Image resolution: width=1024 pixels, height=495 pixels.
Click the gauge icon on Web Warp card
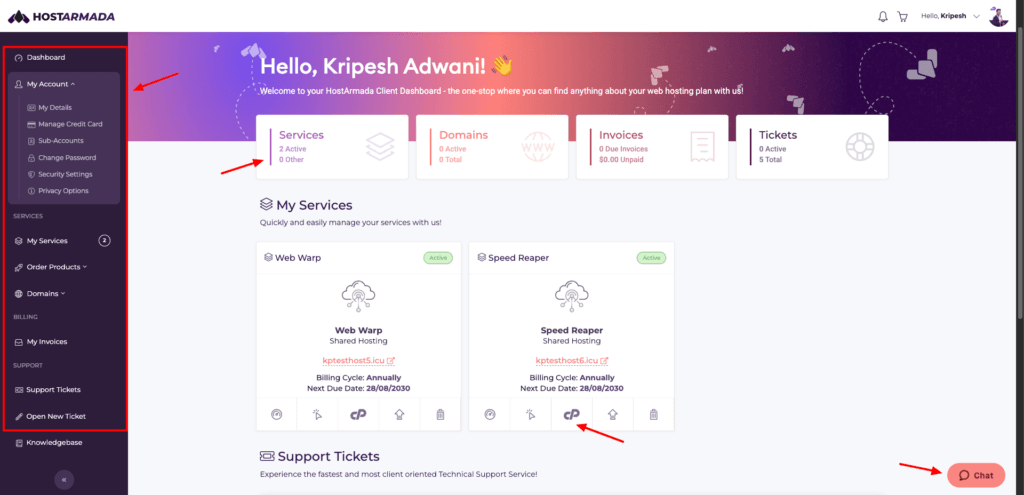coord(276,414)
